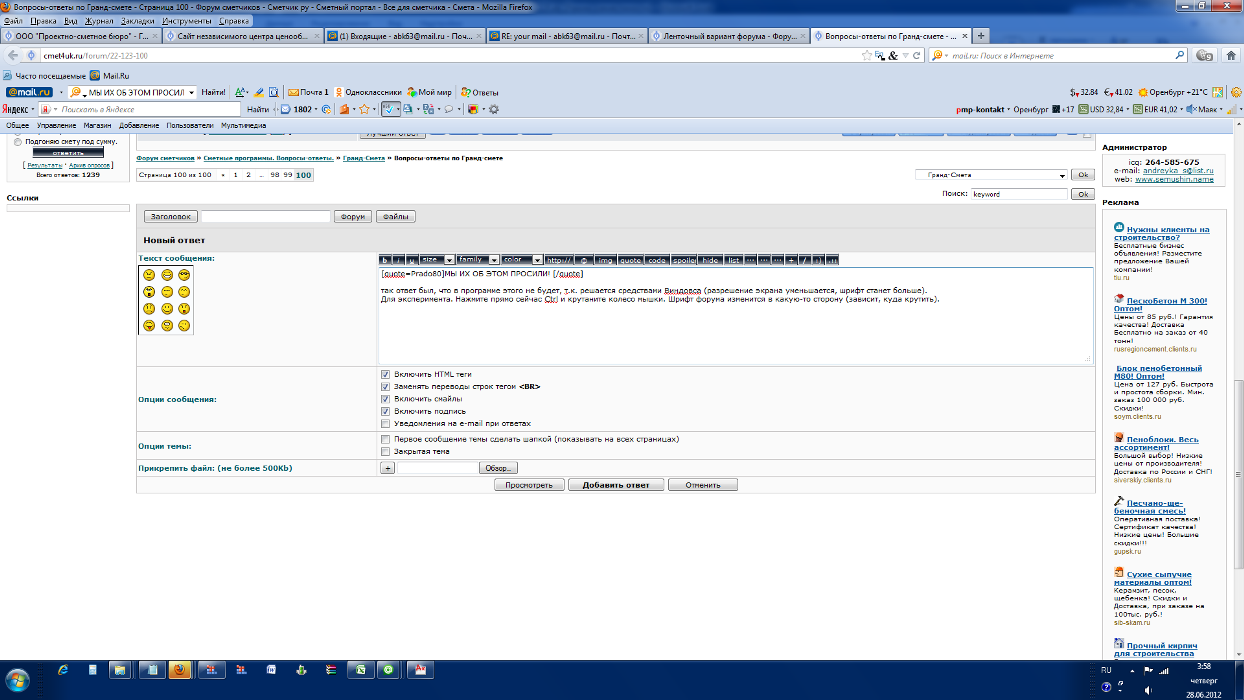Screen dimensions: 1244x700
Task: Open Mail.ru search field dropdown arrow
Action: (191, 92)
